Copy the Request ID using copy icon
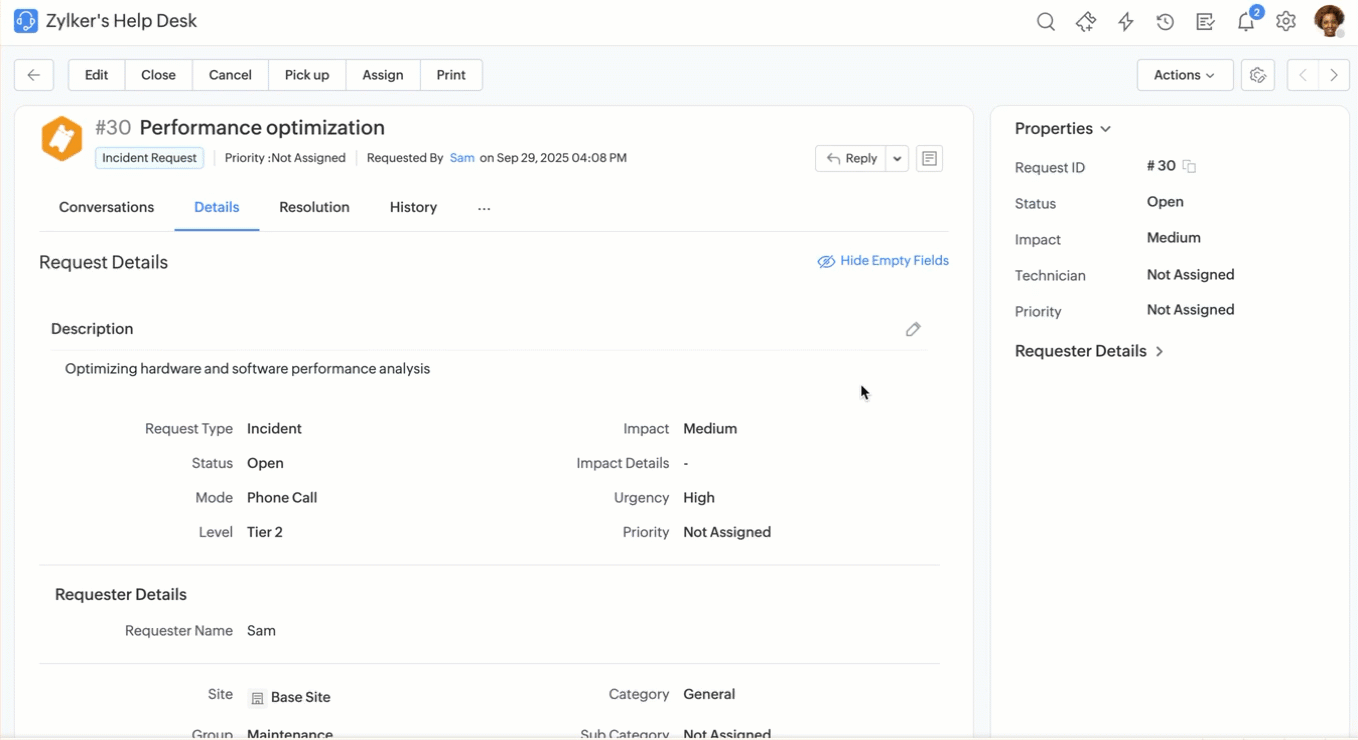Image resolution: width=1358 pixels, height=740 pixels. 1189,167
